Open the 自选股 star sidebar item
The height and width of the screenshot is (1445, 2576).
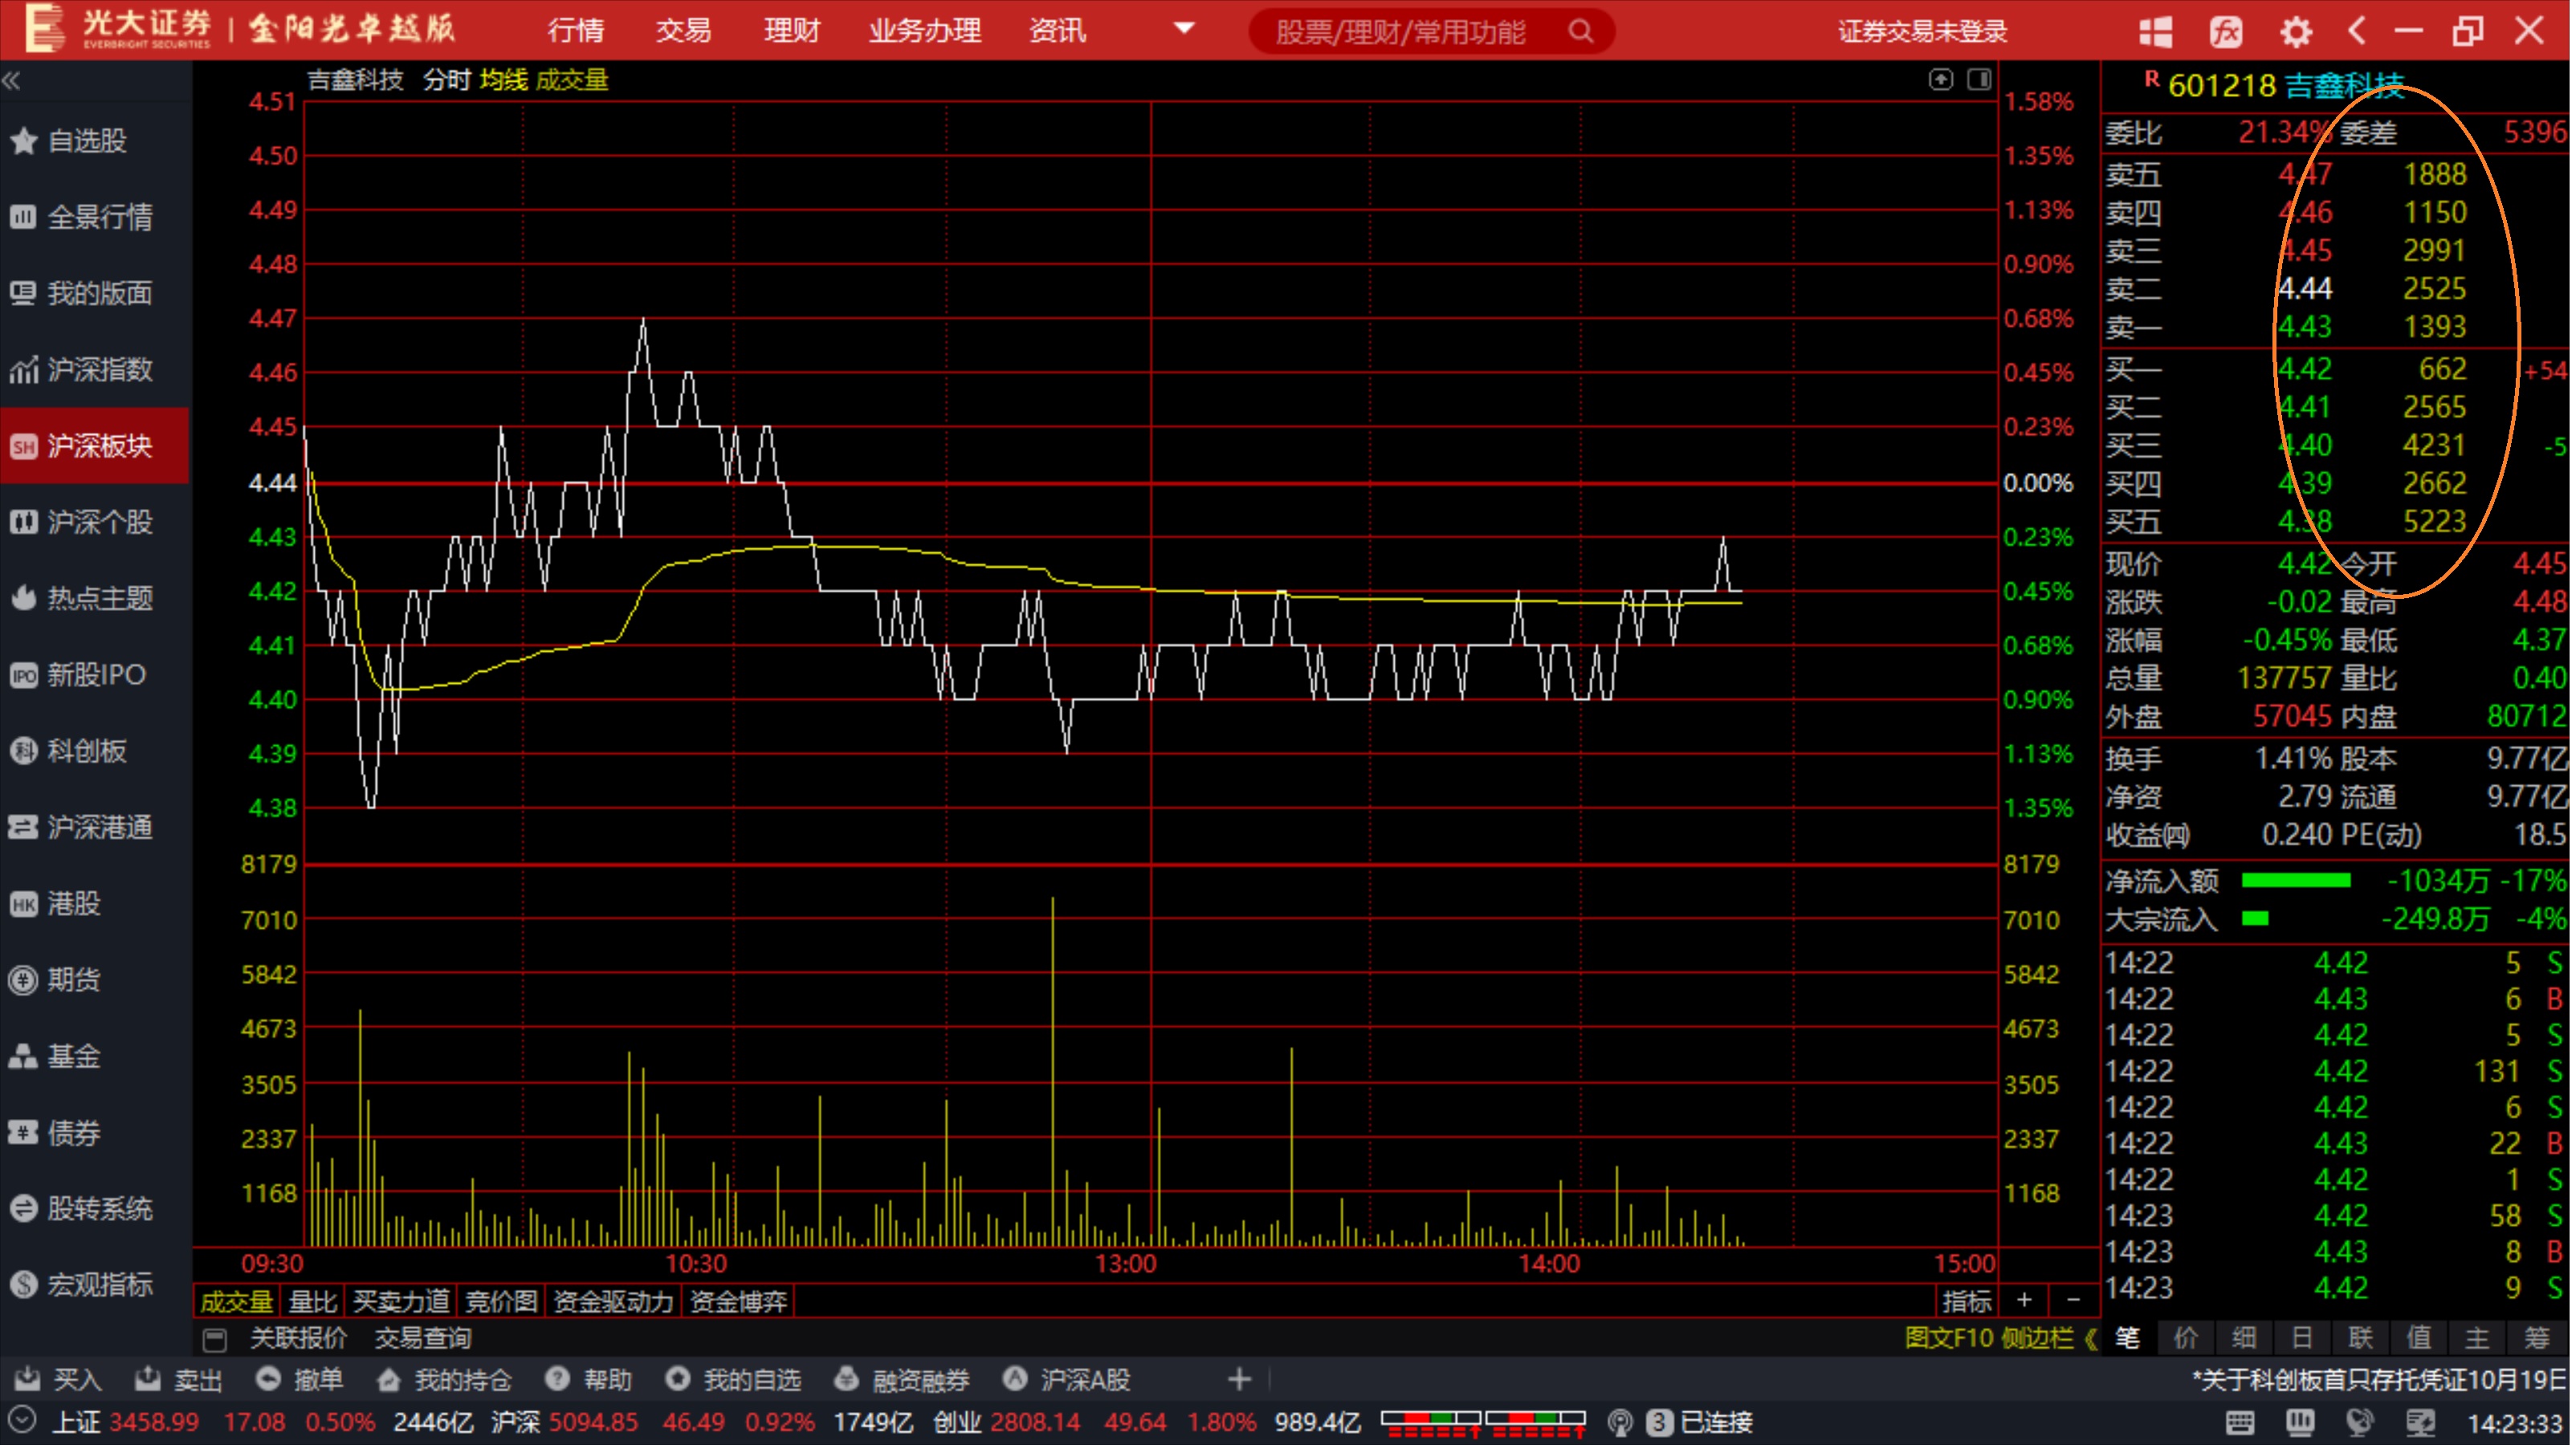coord(88,141)
